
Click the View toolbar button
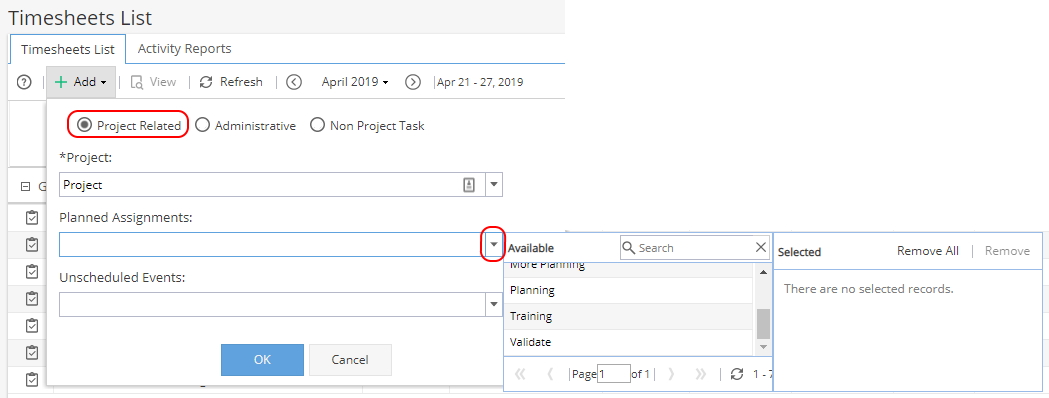(x=153, y=82)
